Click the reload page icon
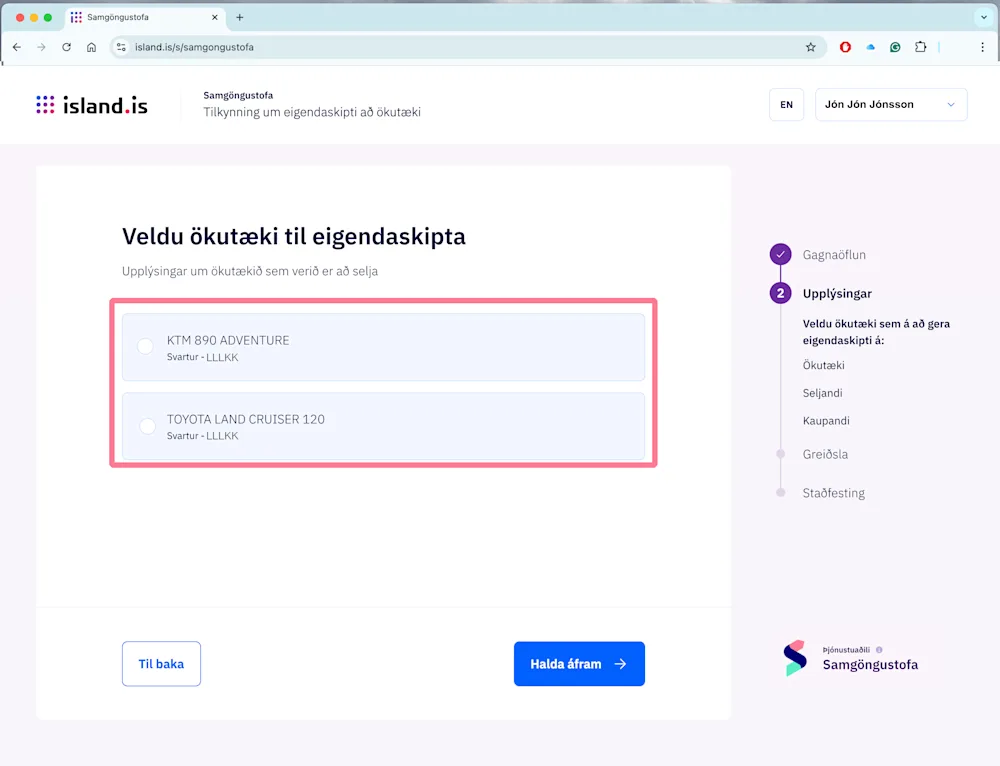This screenshot has width=1000, height=766. pos(66,46)
